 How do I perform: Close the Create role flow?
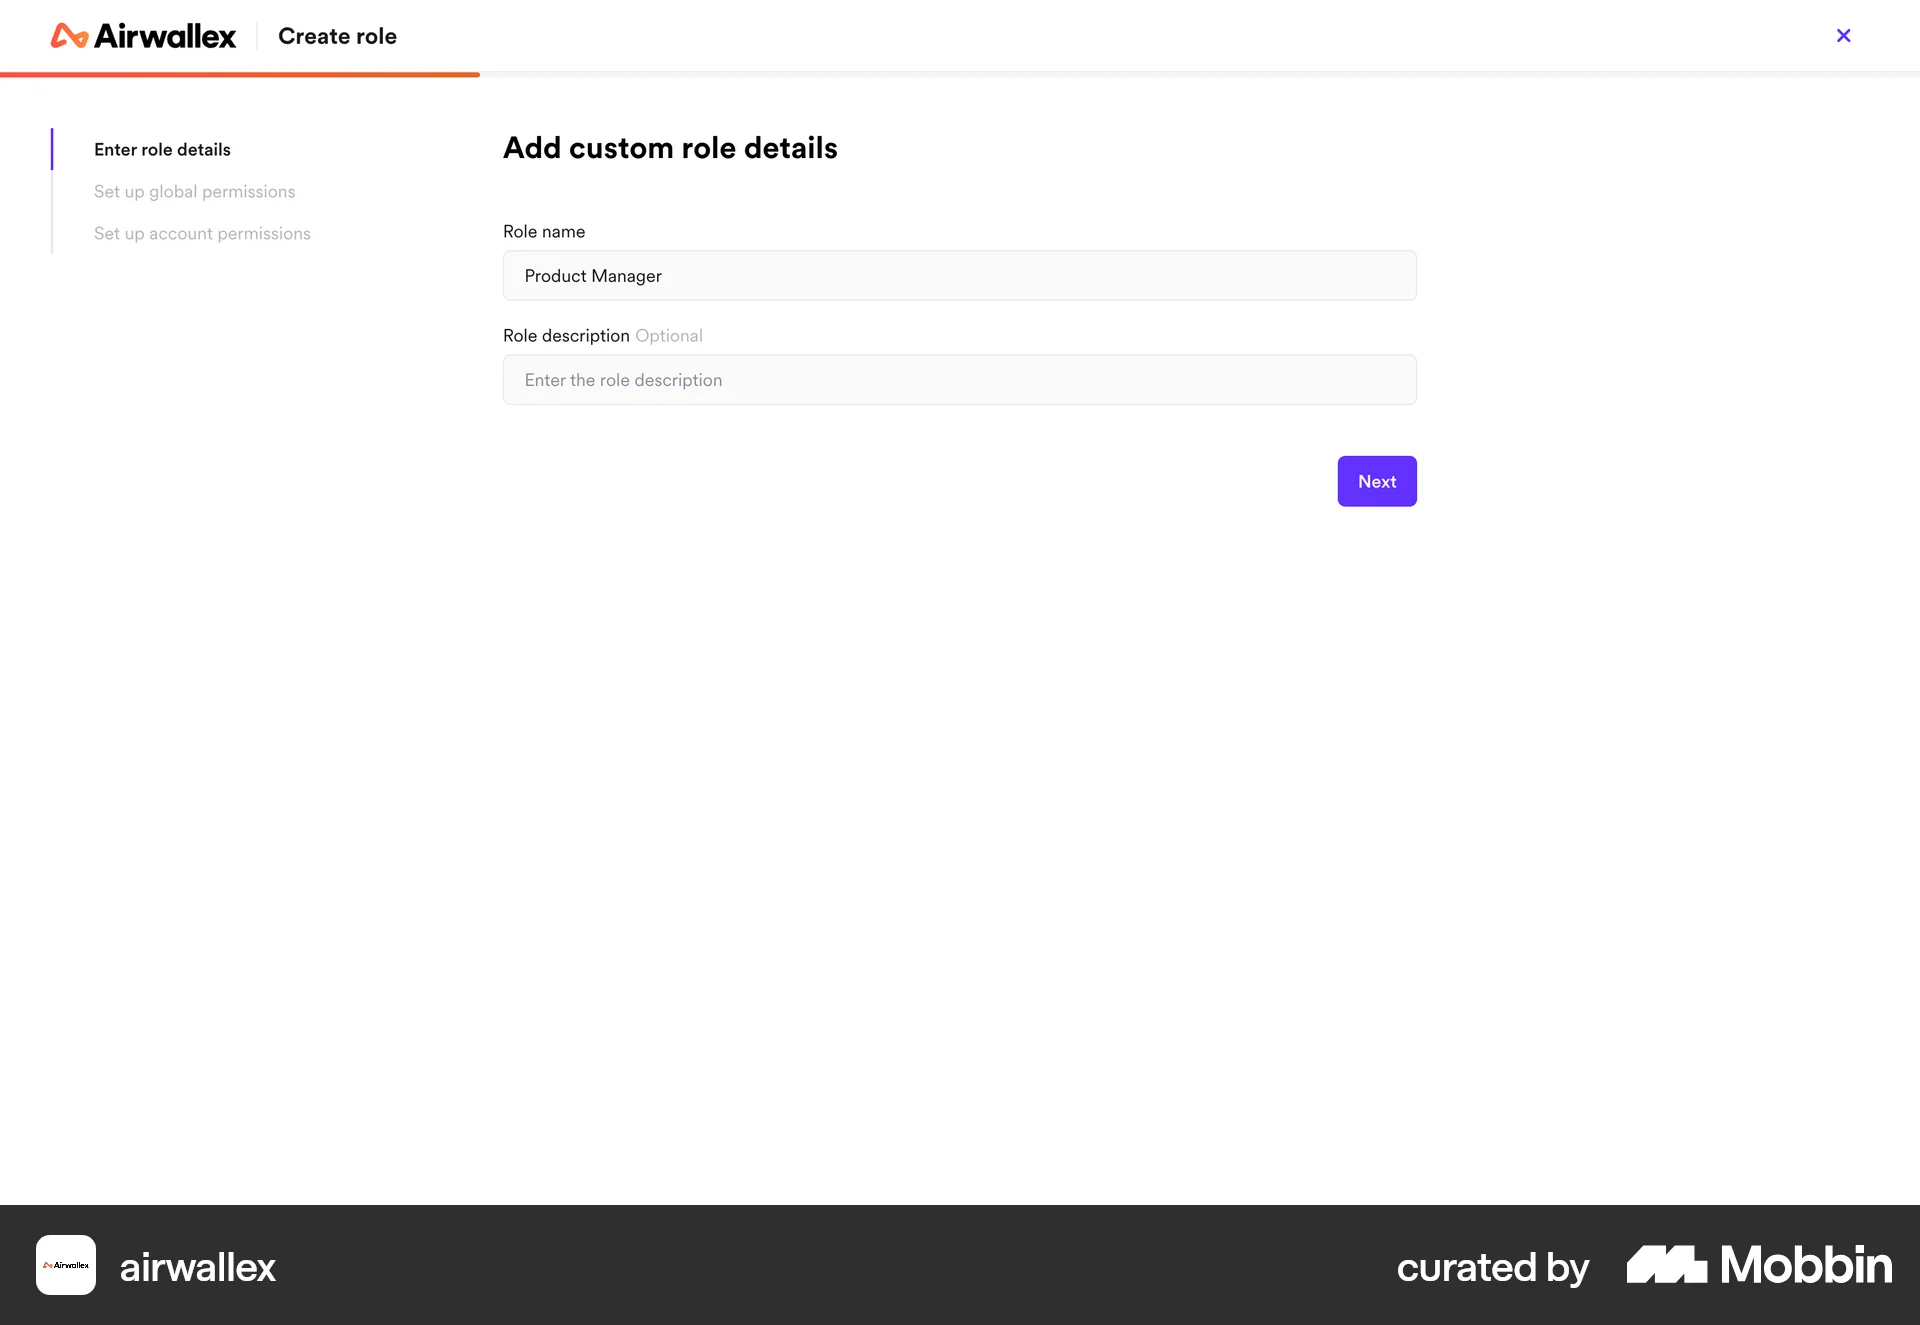(x=1843, y=35)
